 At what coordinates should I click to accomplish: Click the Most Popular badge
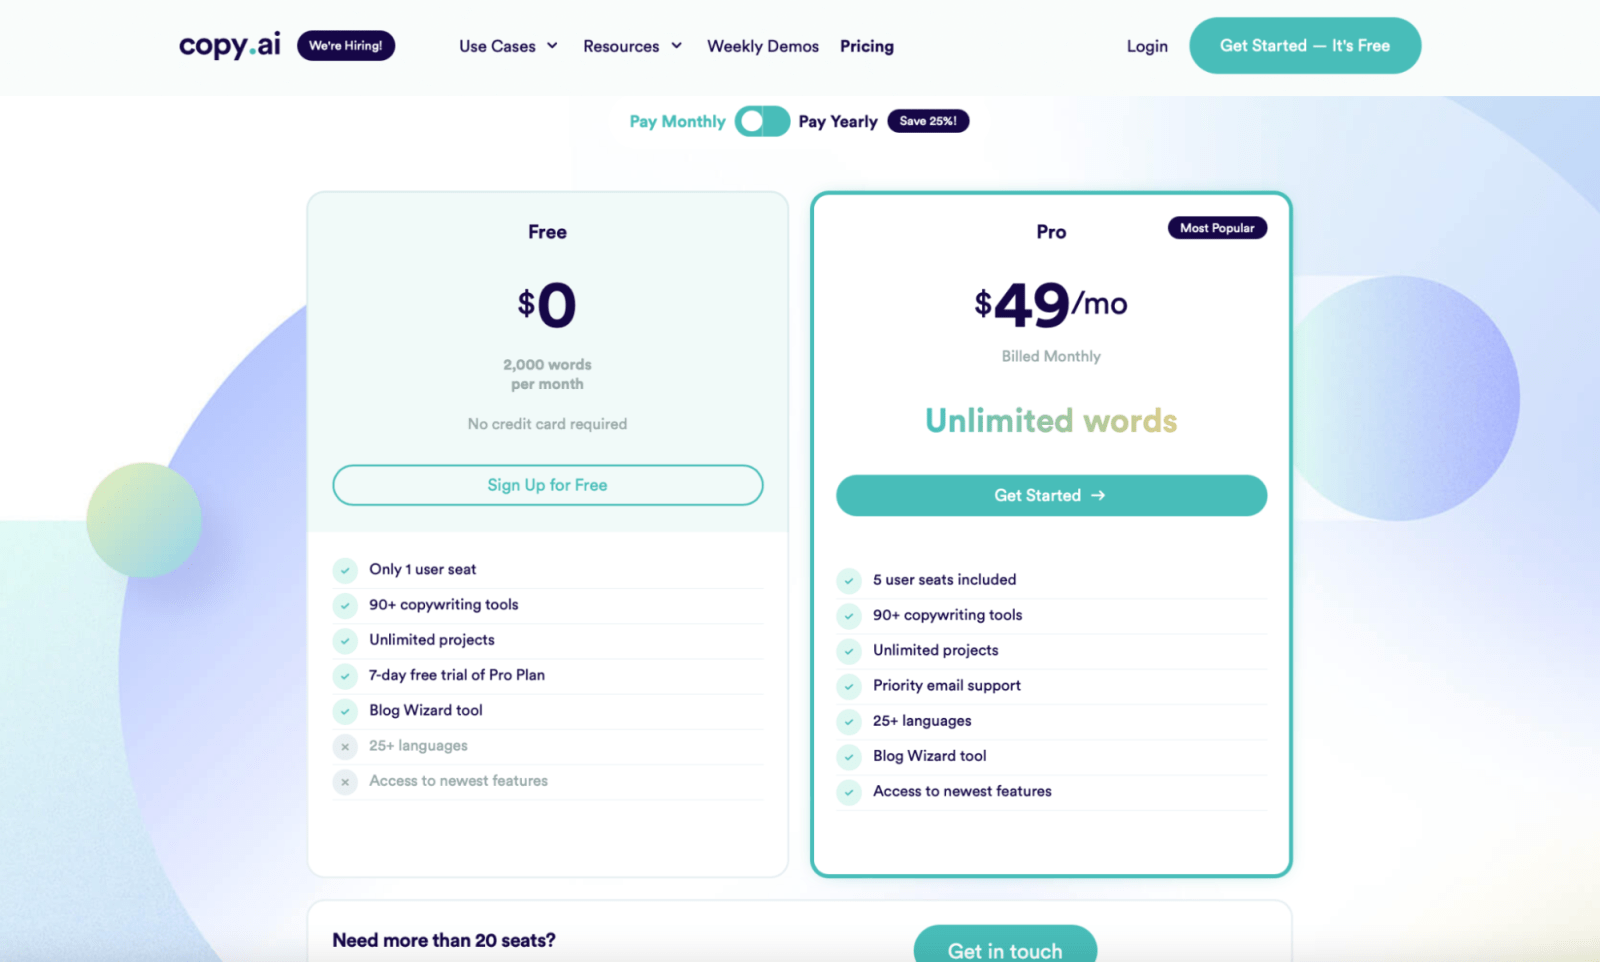pyautogui.click(x=1217, y=228)
